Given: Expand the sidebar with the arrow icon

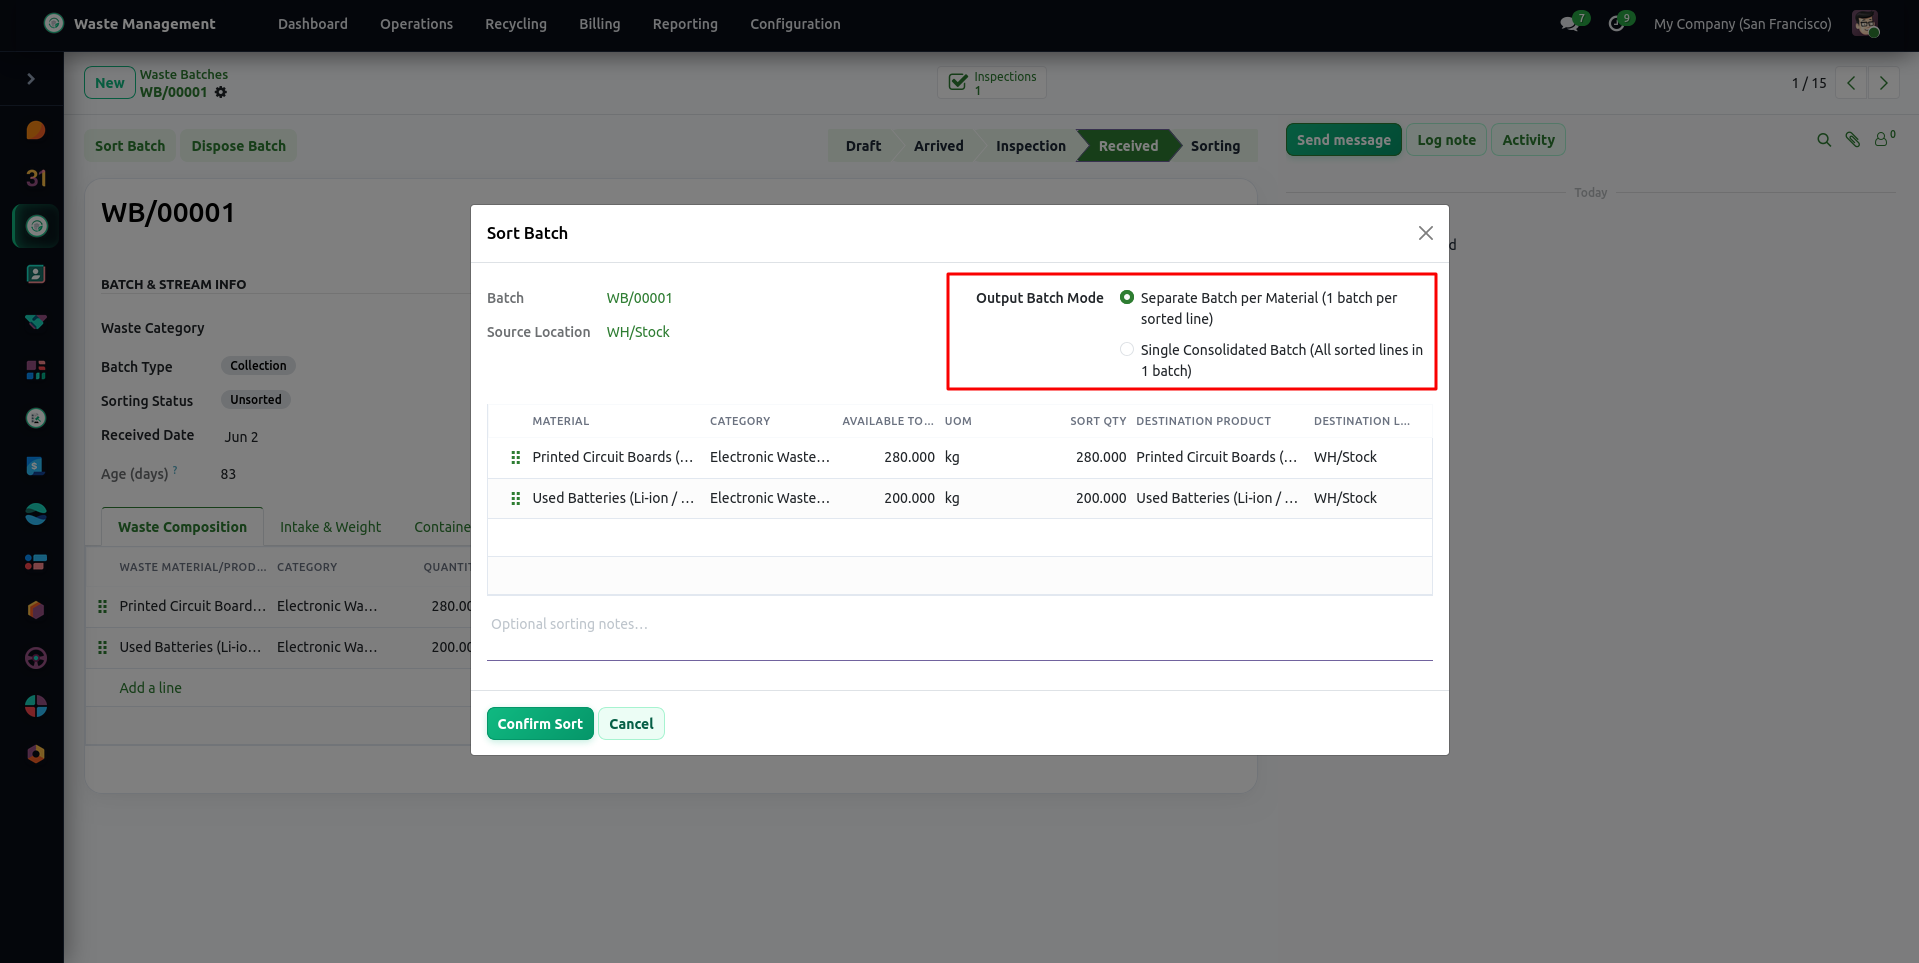Looking at the screenshot, I should [31, 79].
